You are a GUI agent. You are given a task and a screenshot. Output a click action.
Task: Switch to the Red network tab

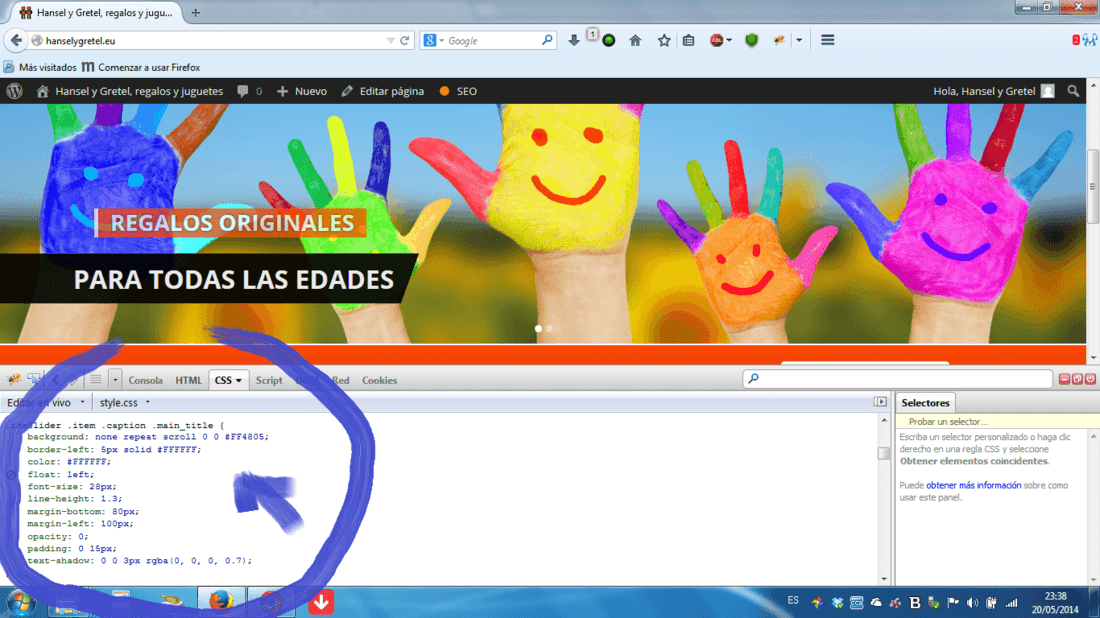pos(340,380)
